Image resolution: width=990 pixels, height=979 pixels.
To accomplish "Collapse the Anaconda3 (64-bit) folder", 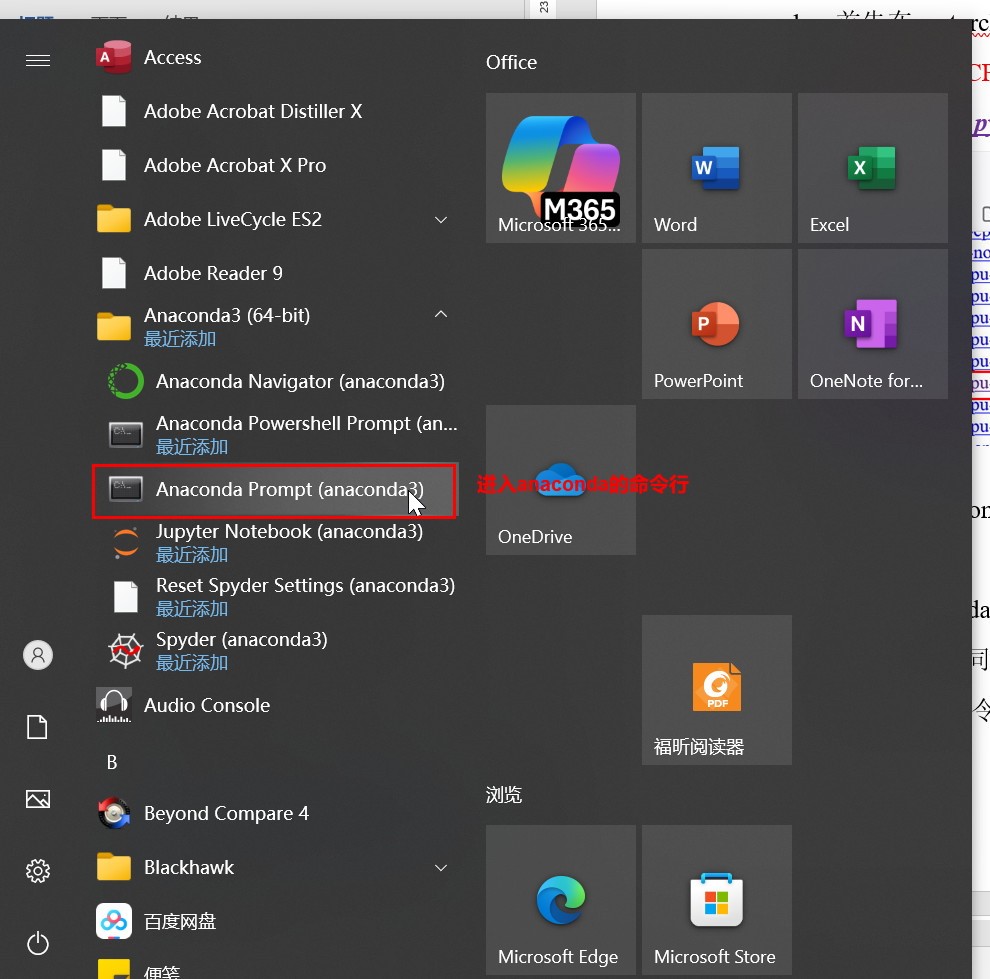I will pos(275,326).
